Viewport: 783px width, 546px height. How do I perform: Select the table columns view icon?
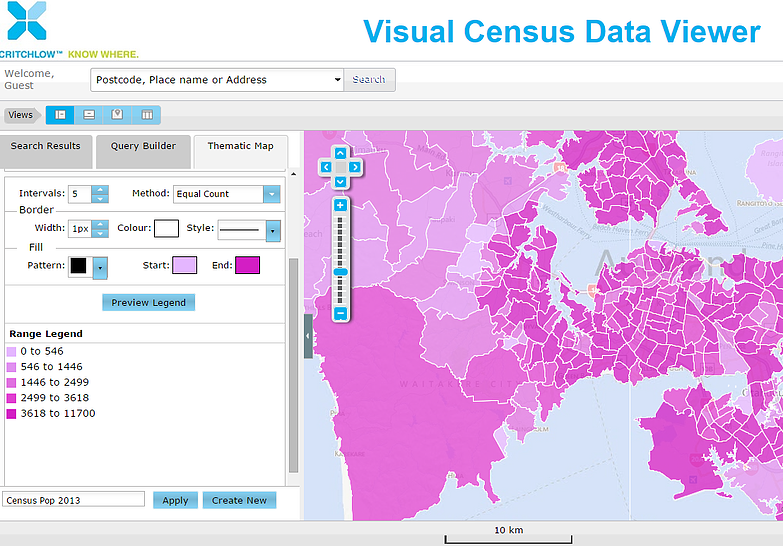coord(147,115)
